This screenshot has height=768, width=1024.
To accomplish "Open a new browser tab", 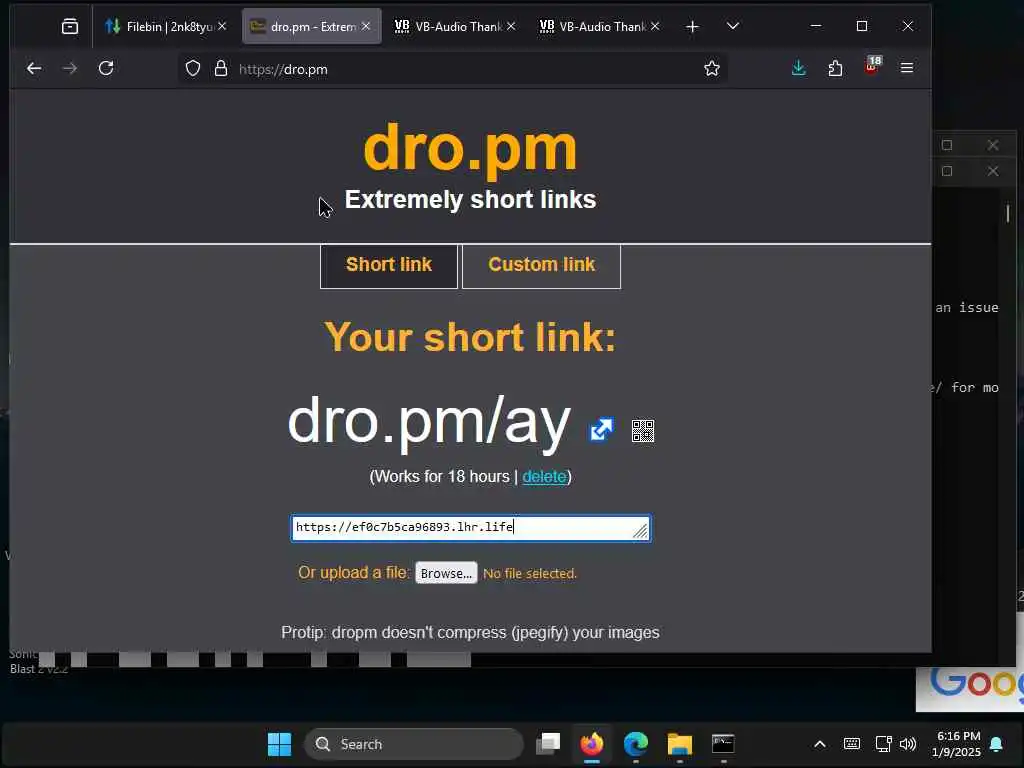I will click(x=692, y=27).
